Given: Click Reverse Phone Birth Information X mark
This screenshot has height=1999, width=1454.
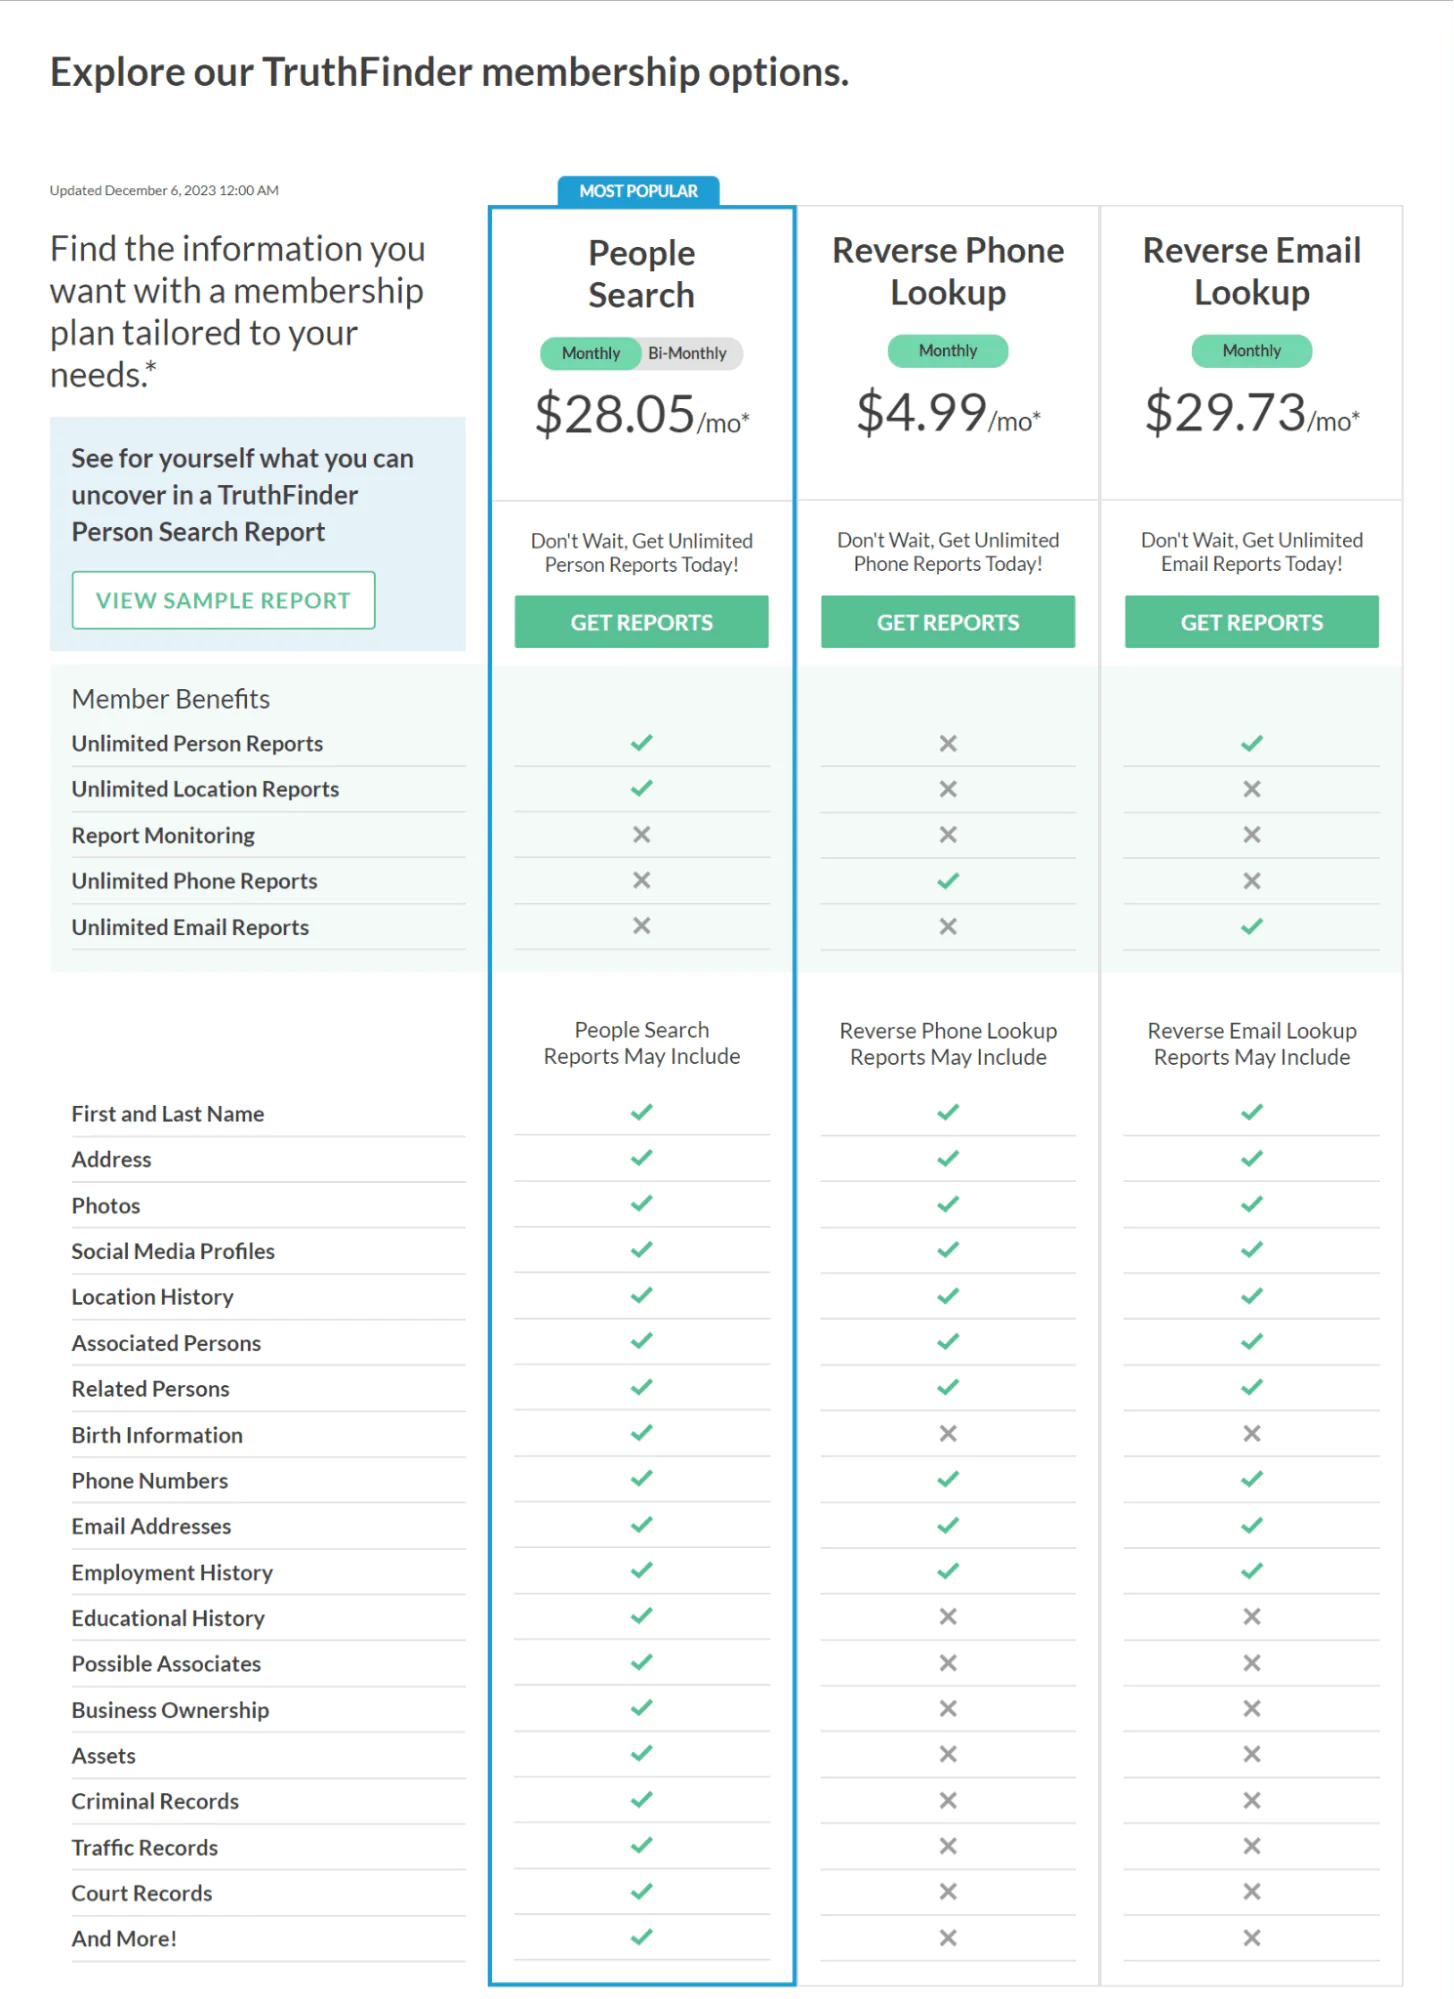Looking at the screenshot, I should point(947,1434).
